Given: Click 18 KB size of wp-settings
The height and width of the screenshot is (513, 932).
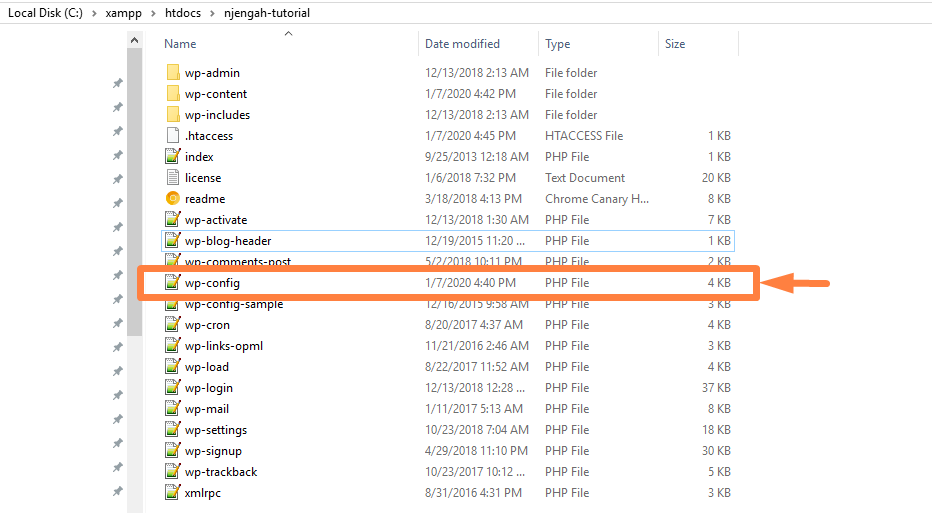Looking at the screenshot, I should (x=716, y=430).
